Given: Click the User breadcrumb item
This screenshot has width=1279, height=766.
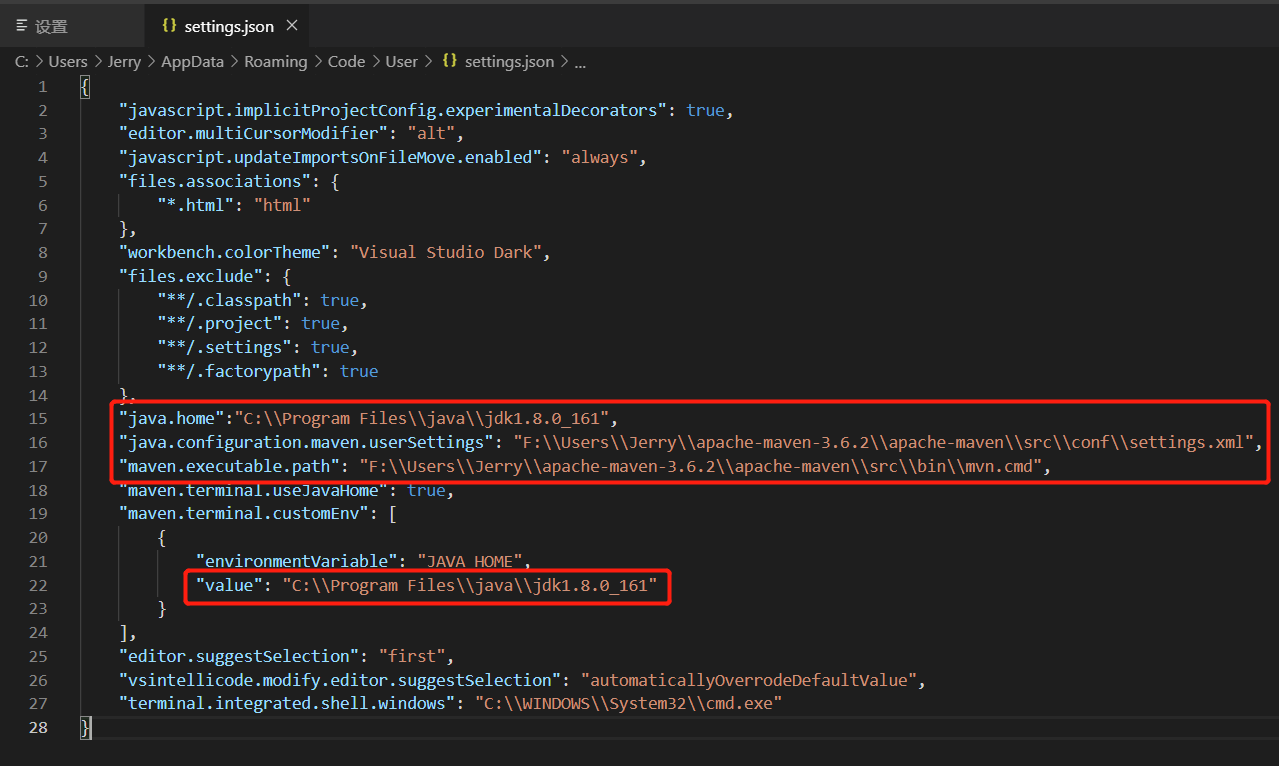Looking at the screenshot, I should tap(401, 61).
